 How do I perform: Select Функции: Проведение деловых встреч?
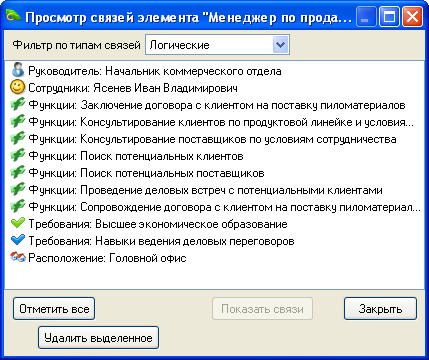pos(205,190)
